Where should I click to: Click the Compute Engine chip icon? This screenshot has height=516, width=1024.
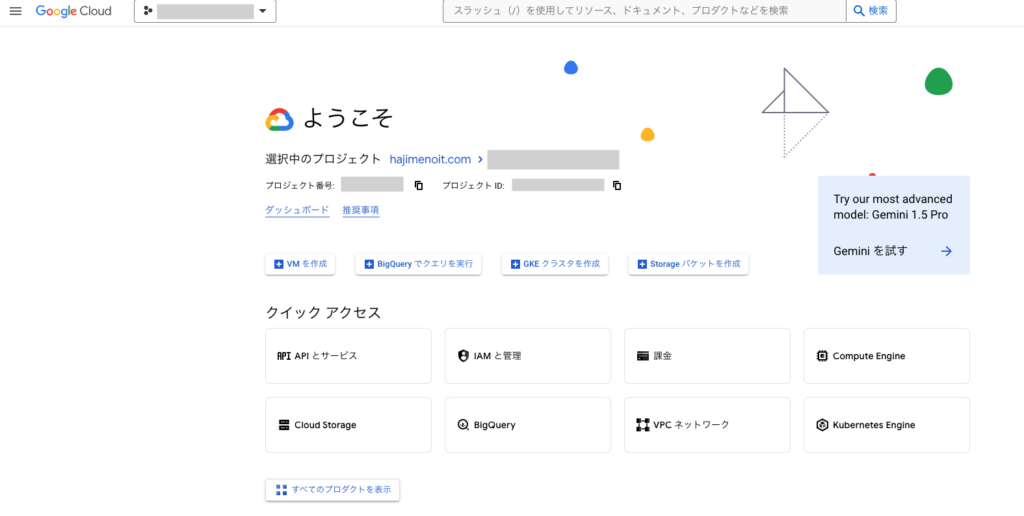click(822, 356)
